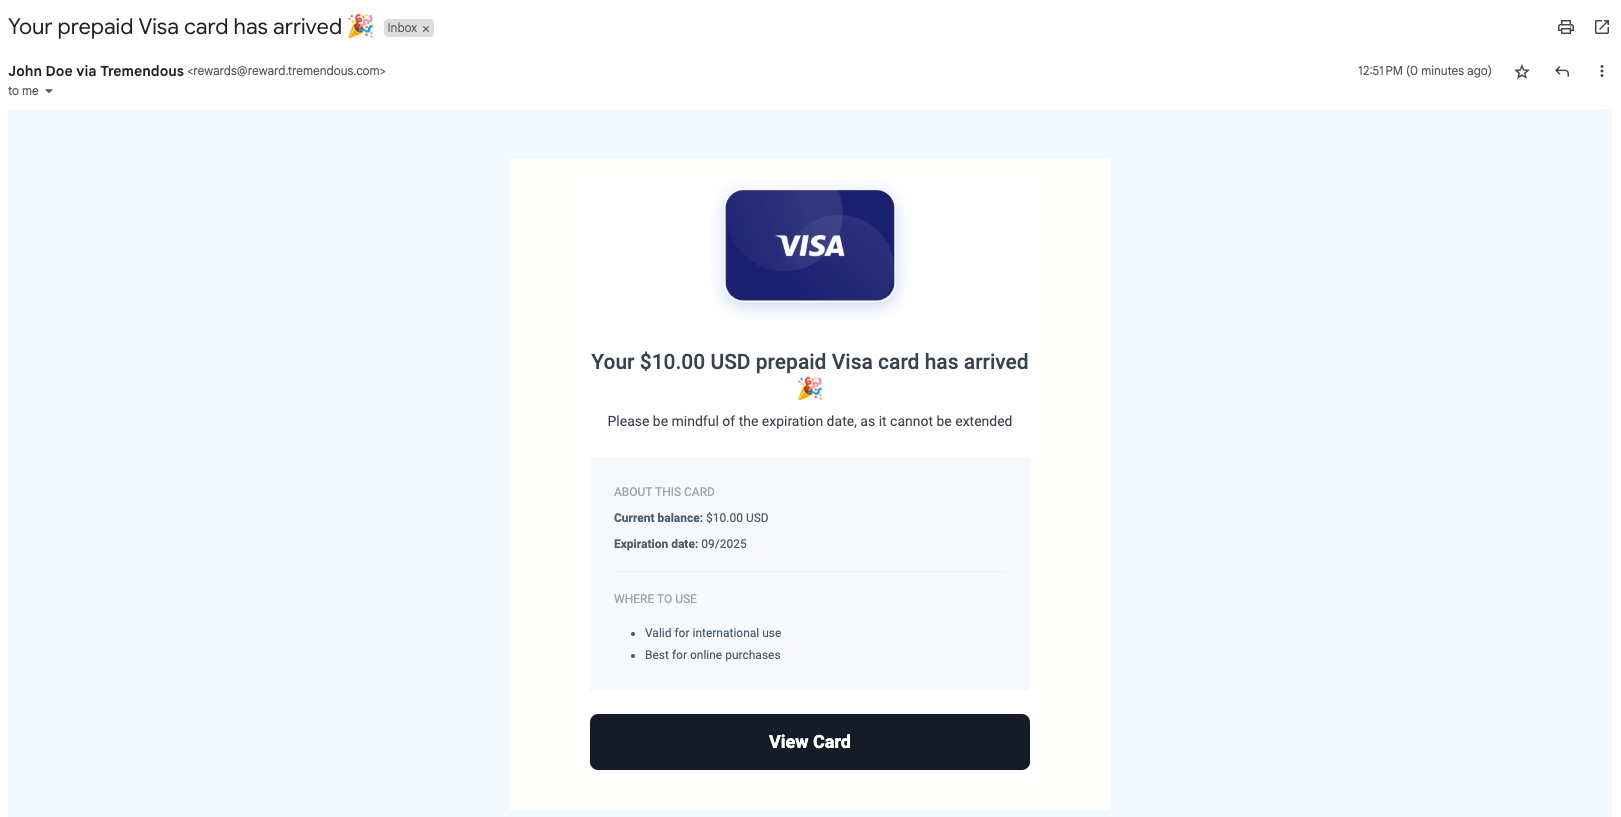The width and height of the screenshot is (1621, 817).
Task: Click "Valid for international use" bullet
Action: tap(712, 633)
